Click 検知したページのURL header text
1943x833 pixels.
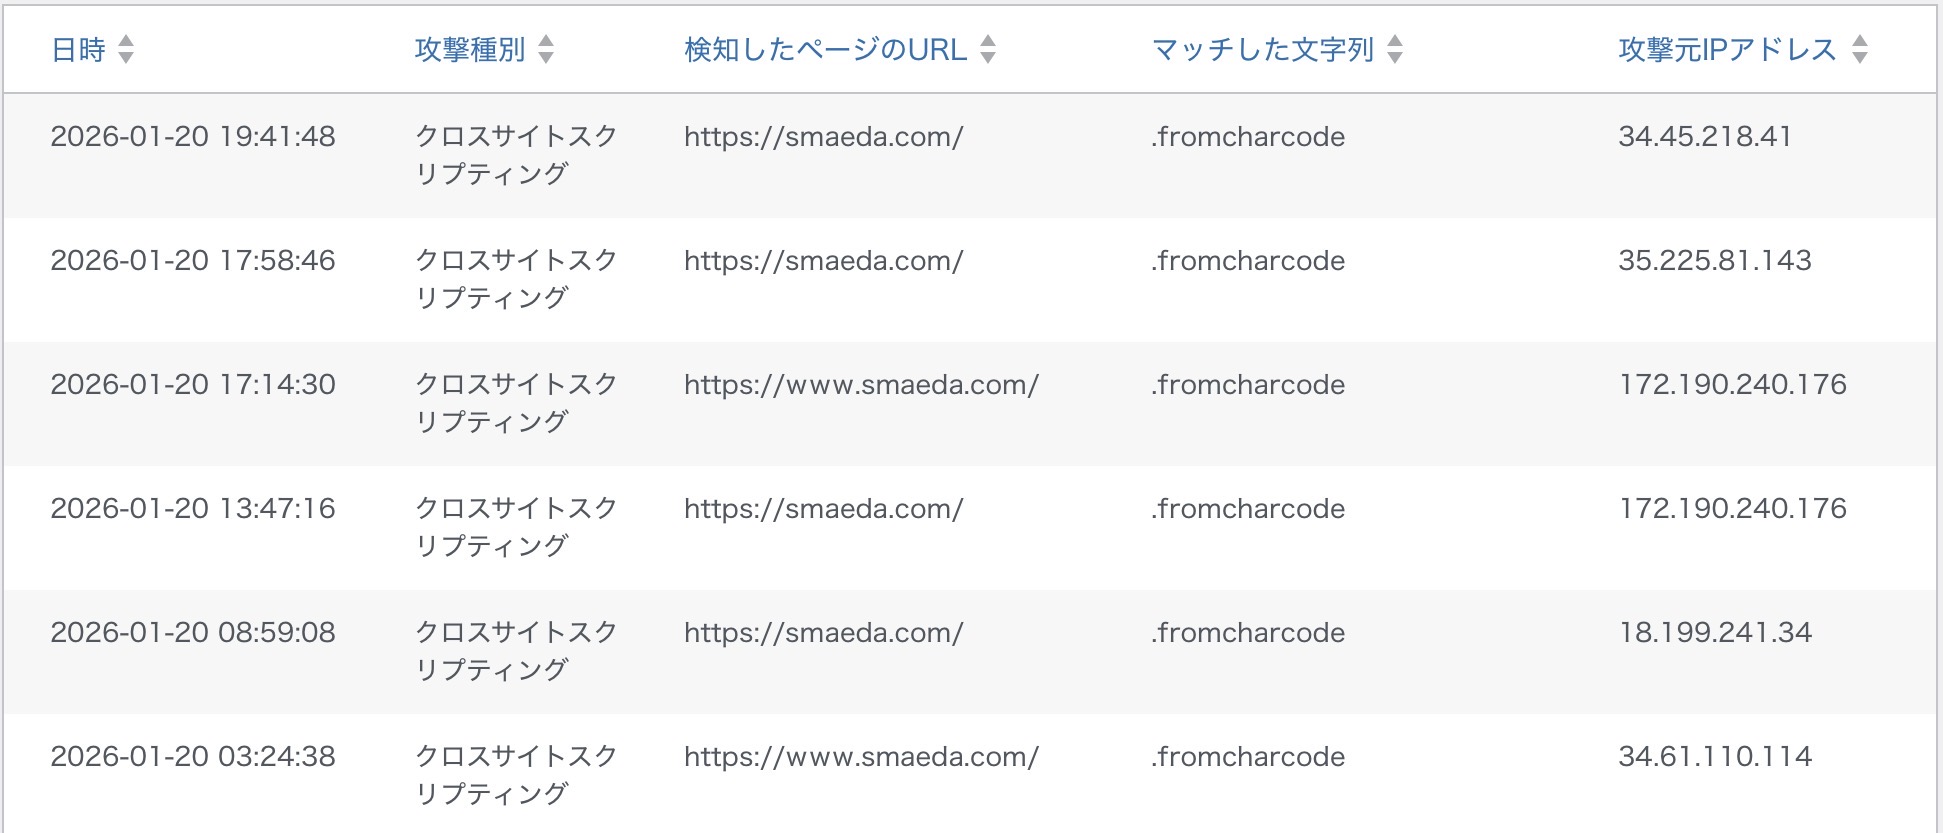pos(825,49)
